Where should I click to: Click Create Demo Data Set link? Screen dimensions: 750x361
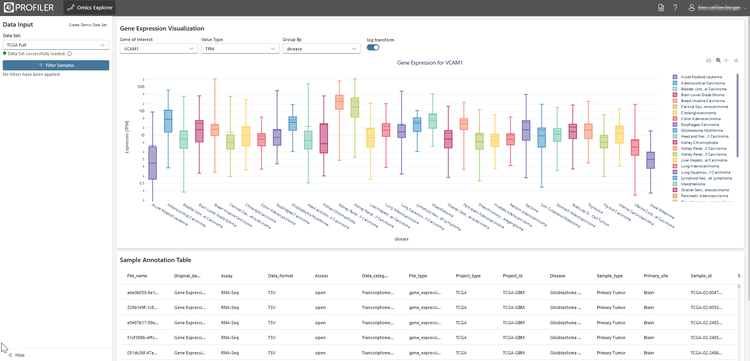[88, 24]
